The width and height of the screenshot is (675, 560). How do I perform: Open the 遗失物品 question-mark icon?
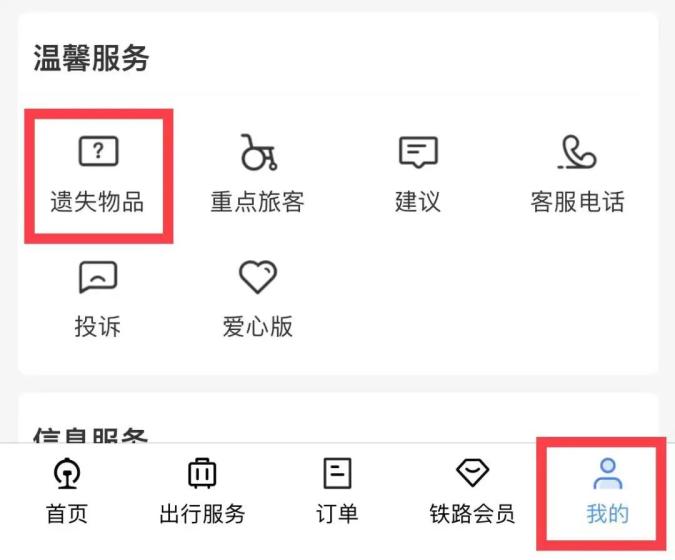click(98, 151)
